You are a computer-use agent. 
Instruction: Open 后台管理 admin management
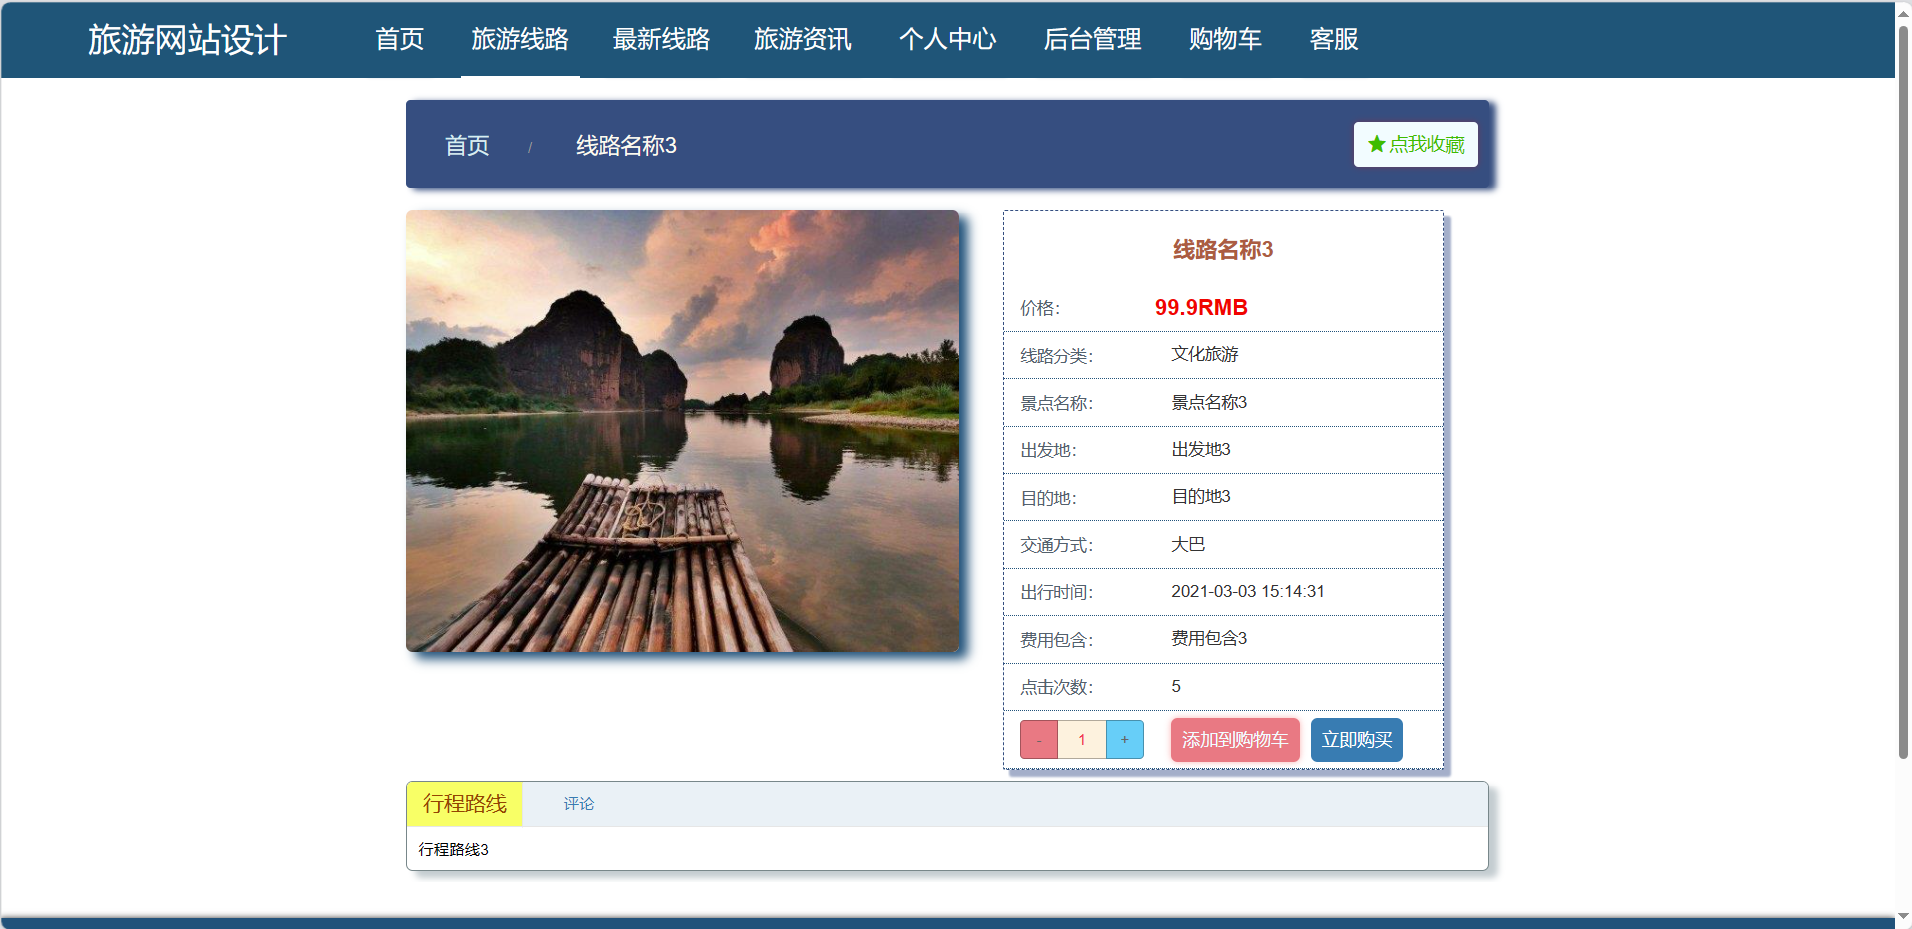[1092, 39]
